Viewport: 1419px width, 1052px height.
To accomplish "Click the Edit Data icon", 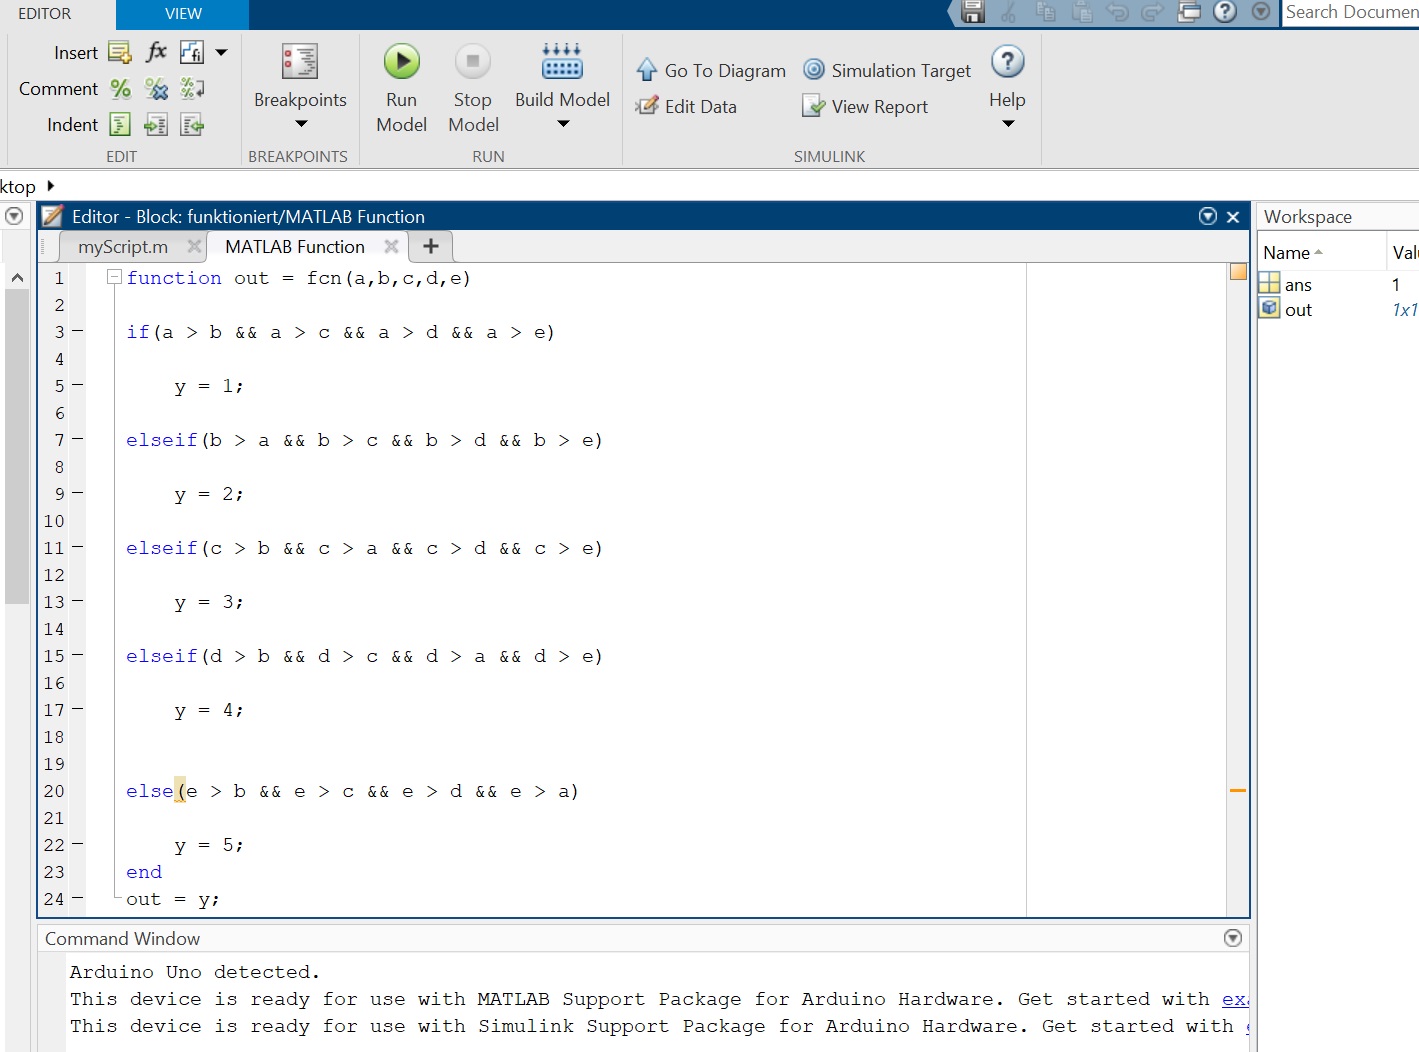I will (647, 106).
